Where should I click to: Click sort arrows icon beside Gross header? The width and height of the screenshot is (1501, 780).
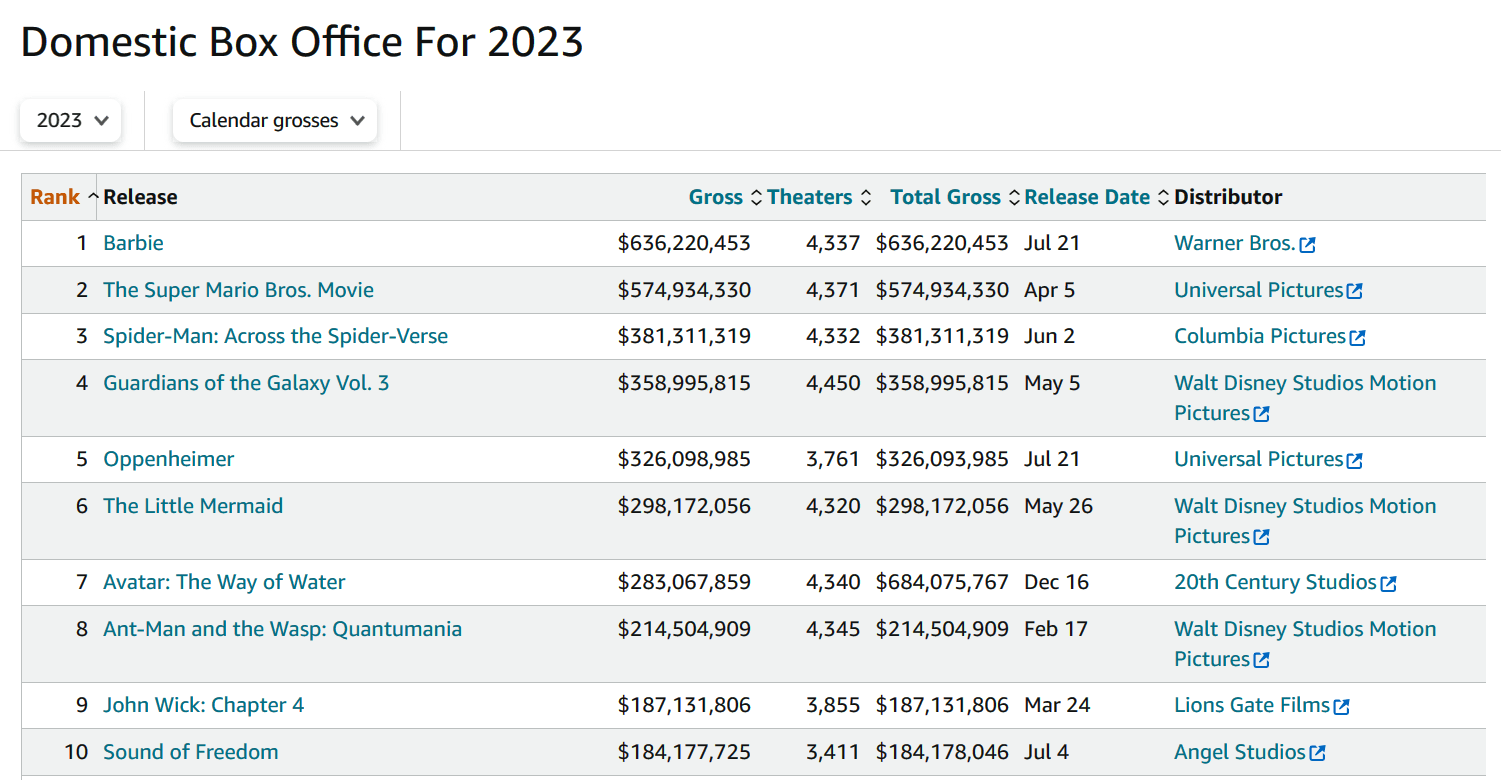[x=756, y=198]
